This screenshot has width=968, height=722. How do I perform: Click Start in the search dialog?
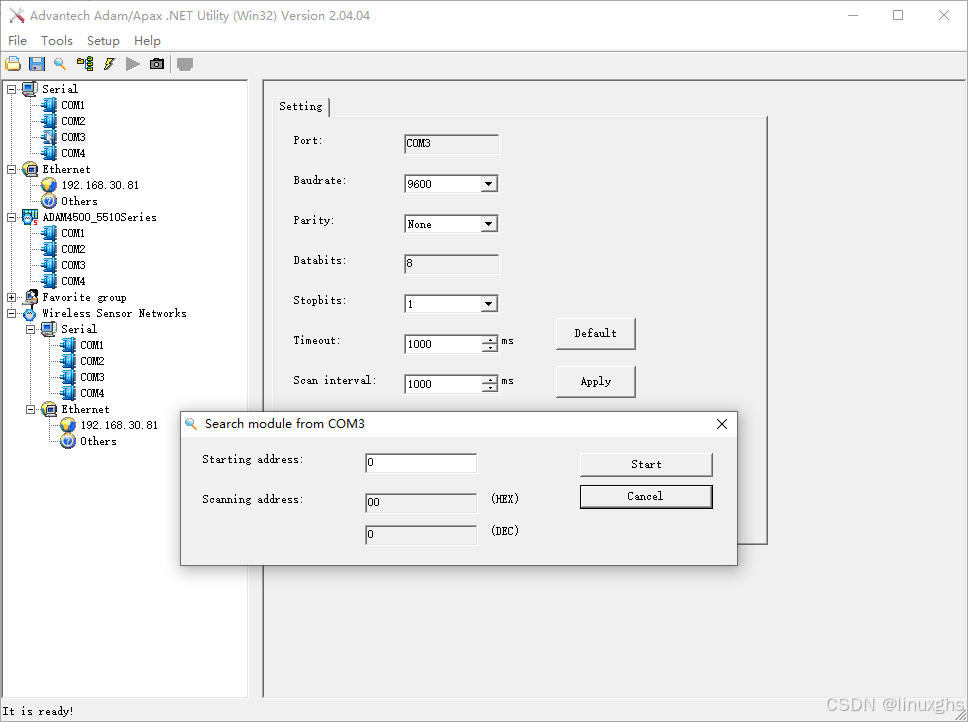[x=646, y=465]
